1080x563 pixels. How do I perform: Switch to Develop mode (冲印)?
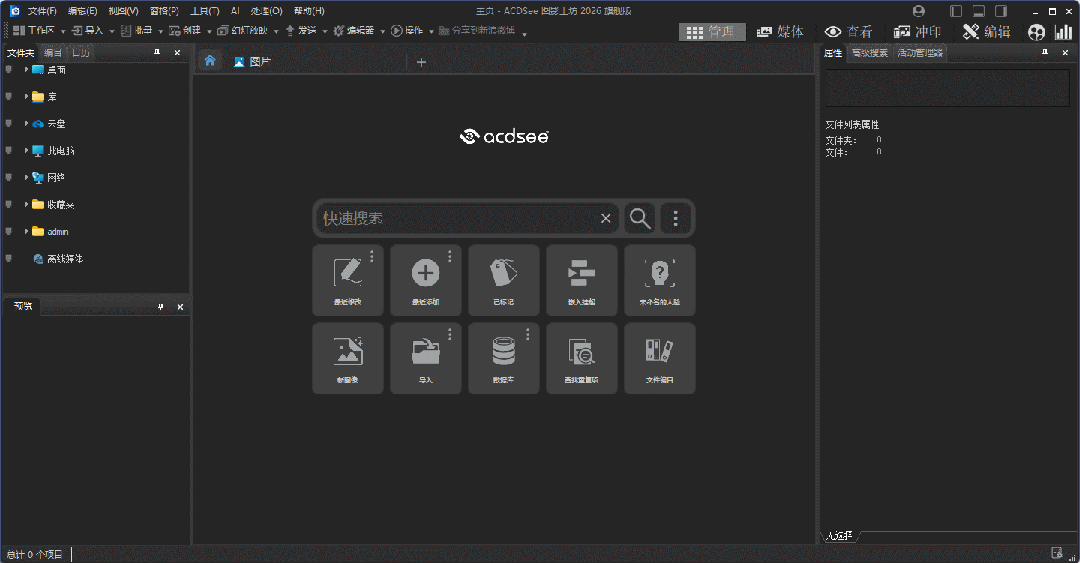[x=917, y=32]
